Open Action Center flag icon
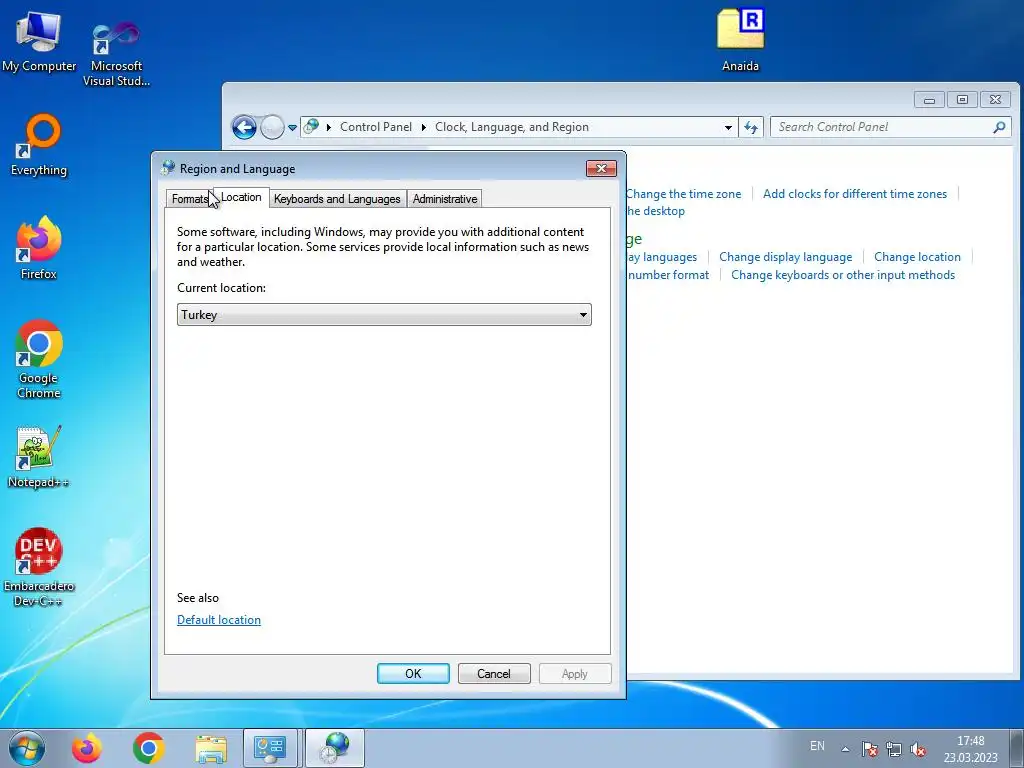1024x768 pixels. (869, 749)
